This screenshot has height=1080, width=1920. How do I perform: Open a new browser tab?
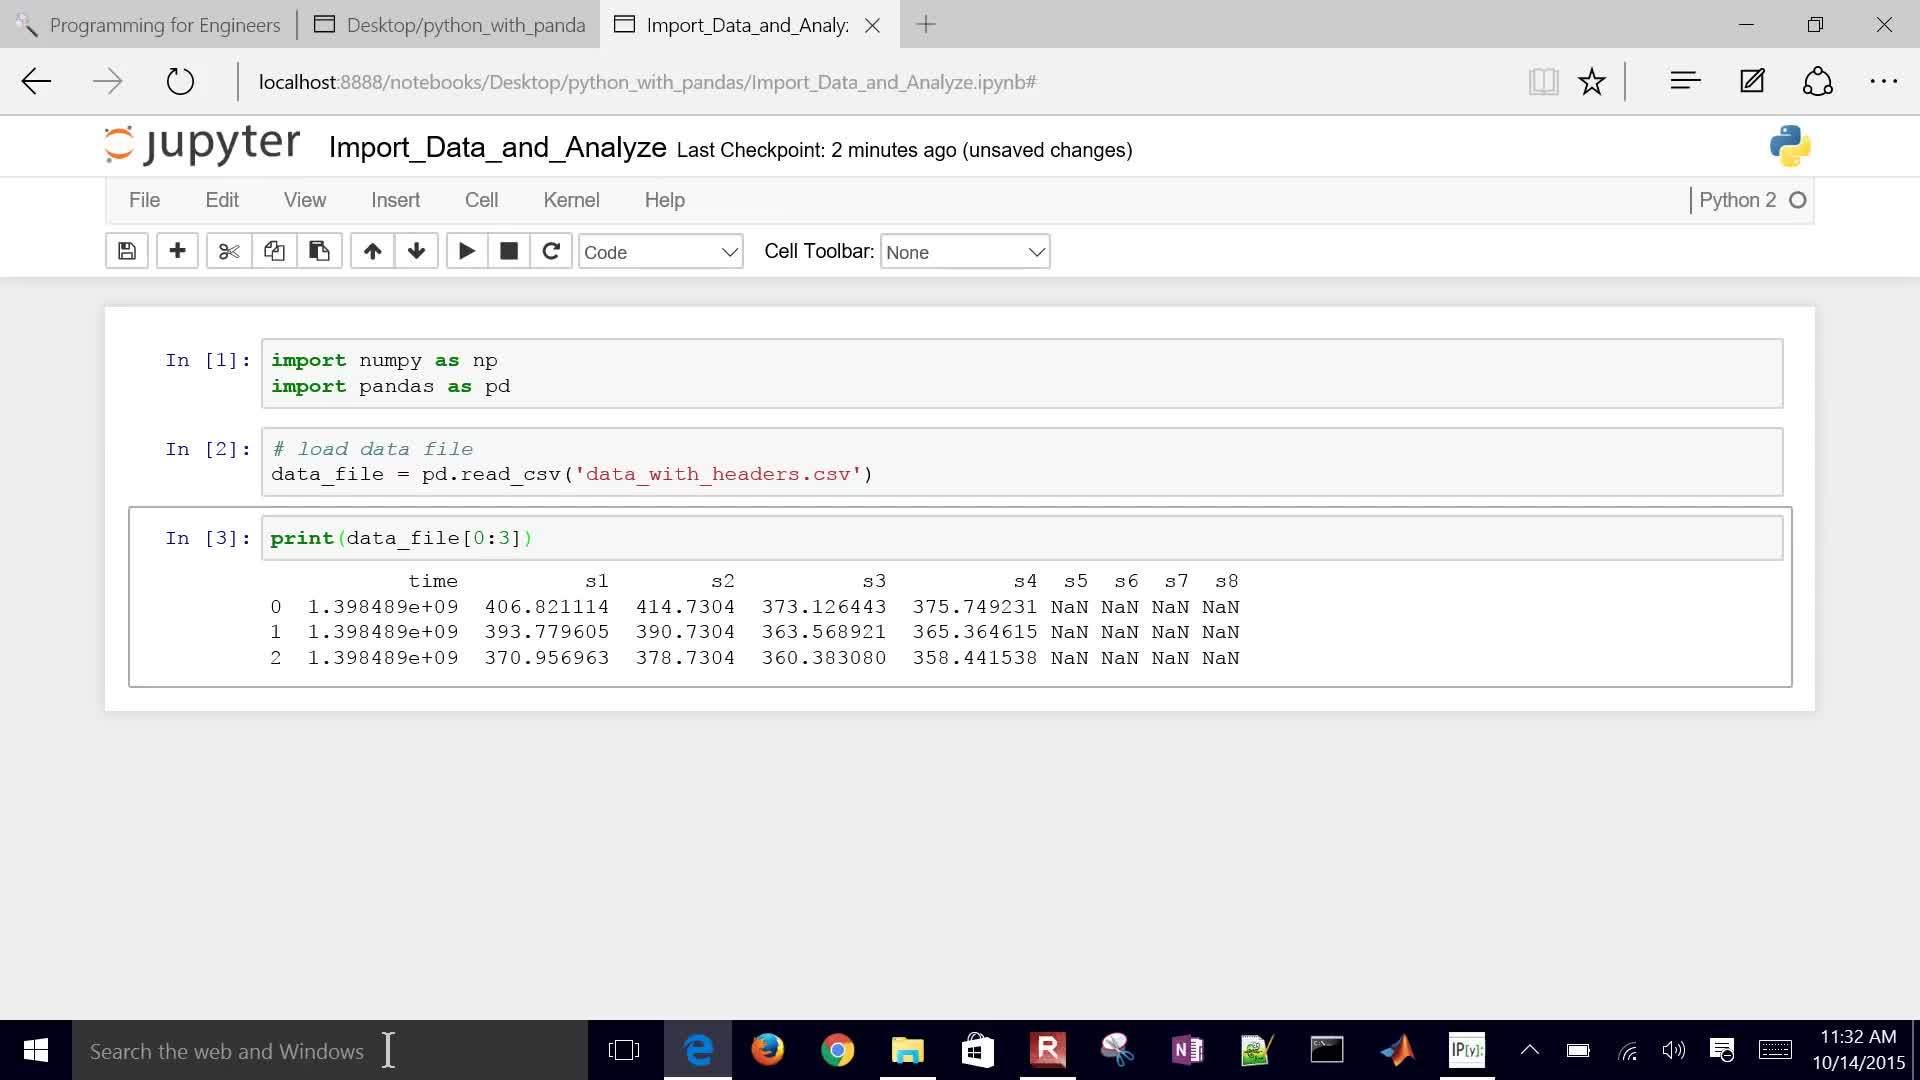(x=926, y=25)
